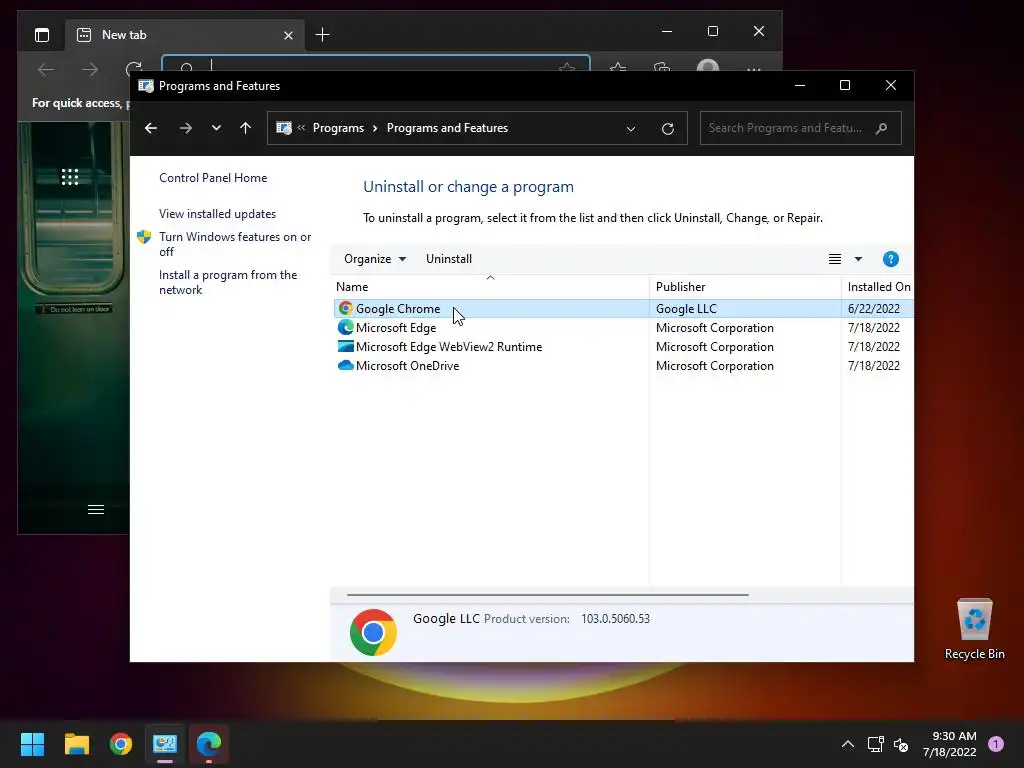Expand the address bar history dropdown
Screen dimensions: 1024x768
pos(631,129)
